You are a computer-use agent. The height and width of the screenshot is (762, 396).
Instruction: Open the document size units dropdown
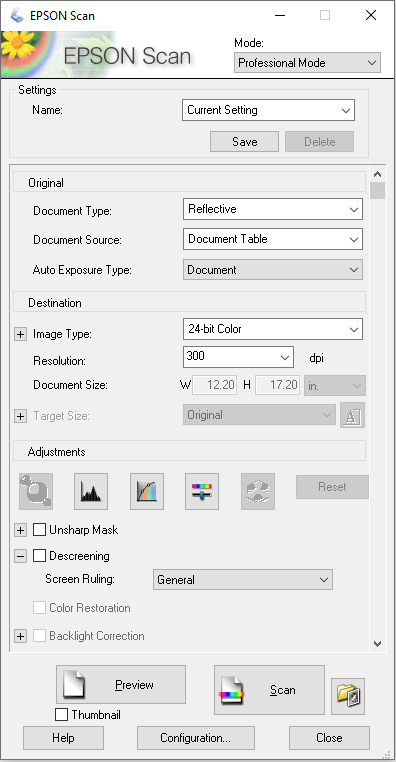(x=334, y=385)
